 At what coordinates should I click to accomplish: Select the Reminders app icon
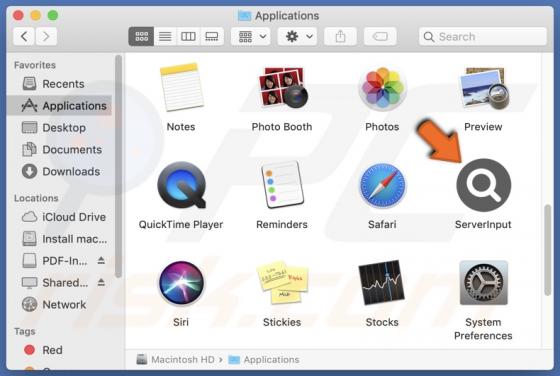[282, 185]
